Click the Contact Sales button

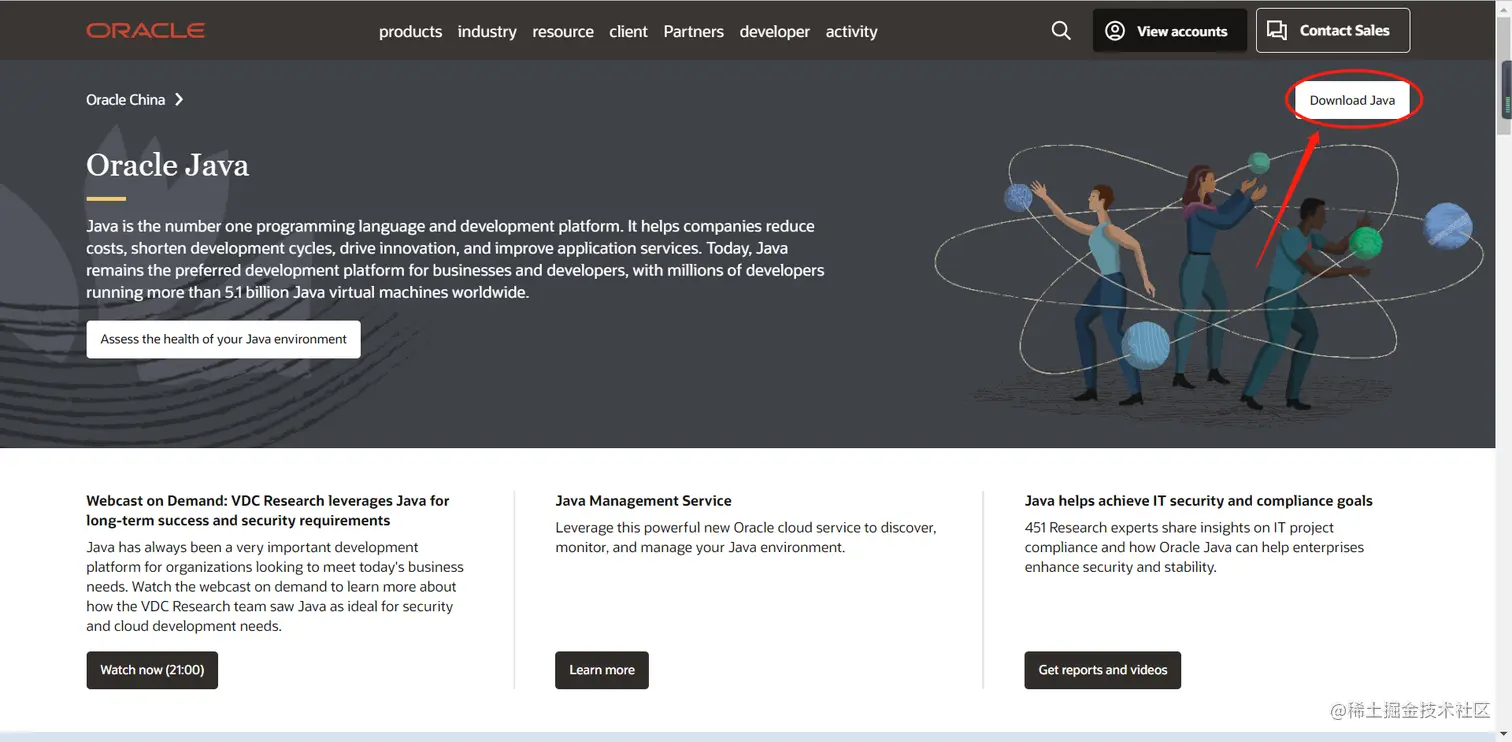pos(1333,31)
